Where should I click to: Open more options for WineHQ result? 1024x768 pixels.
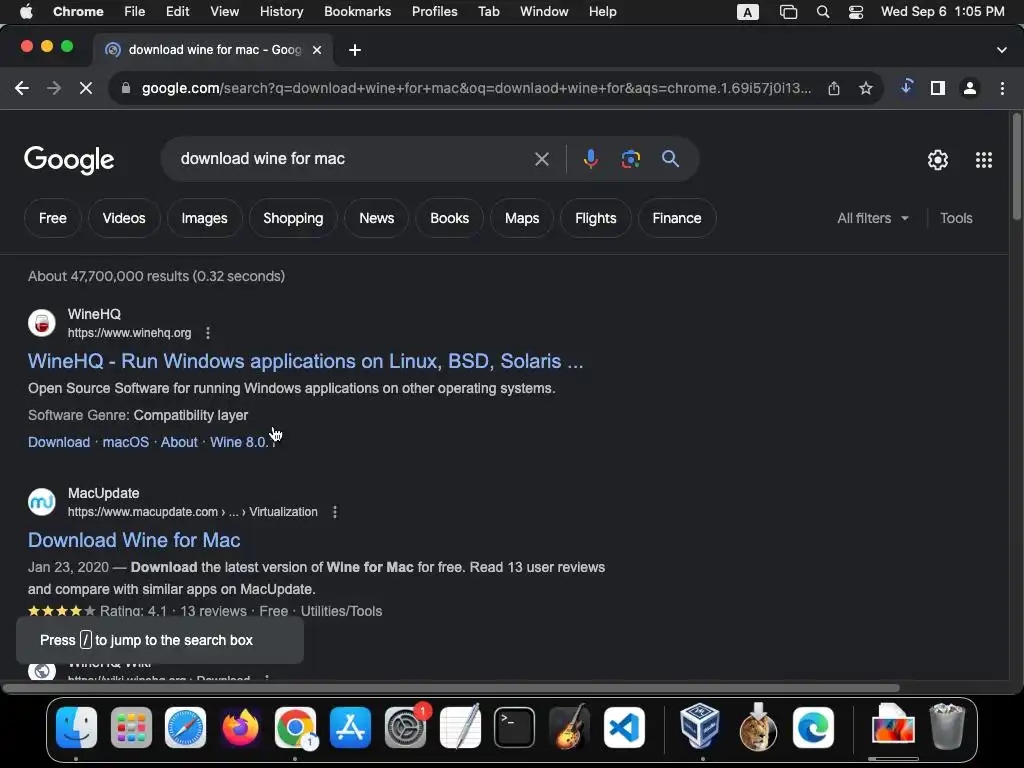click(208, 333)
